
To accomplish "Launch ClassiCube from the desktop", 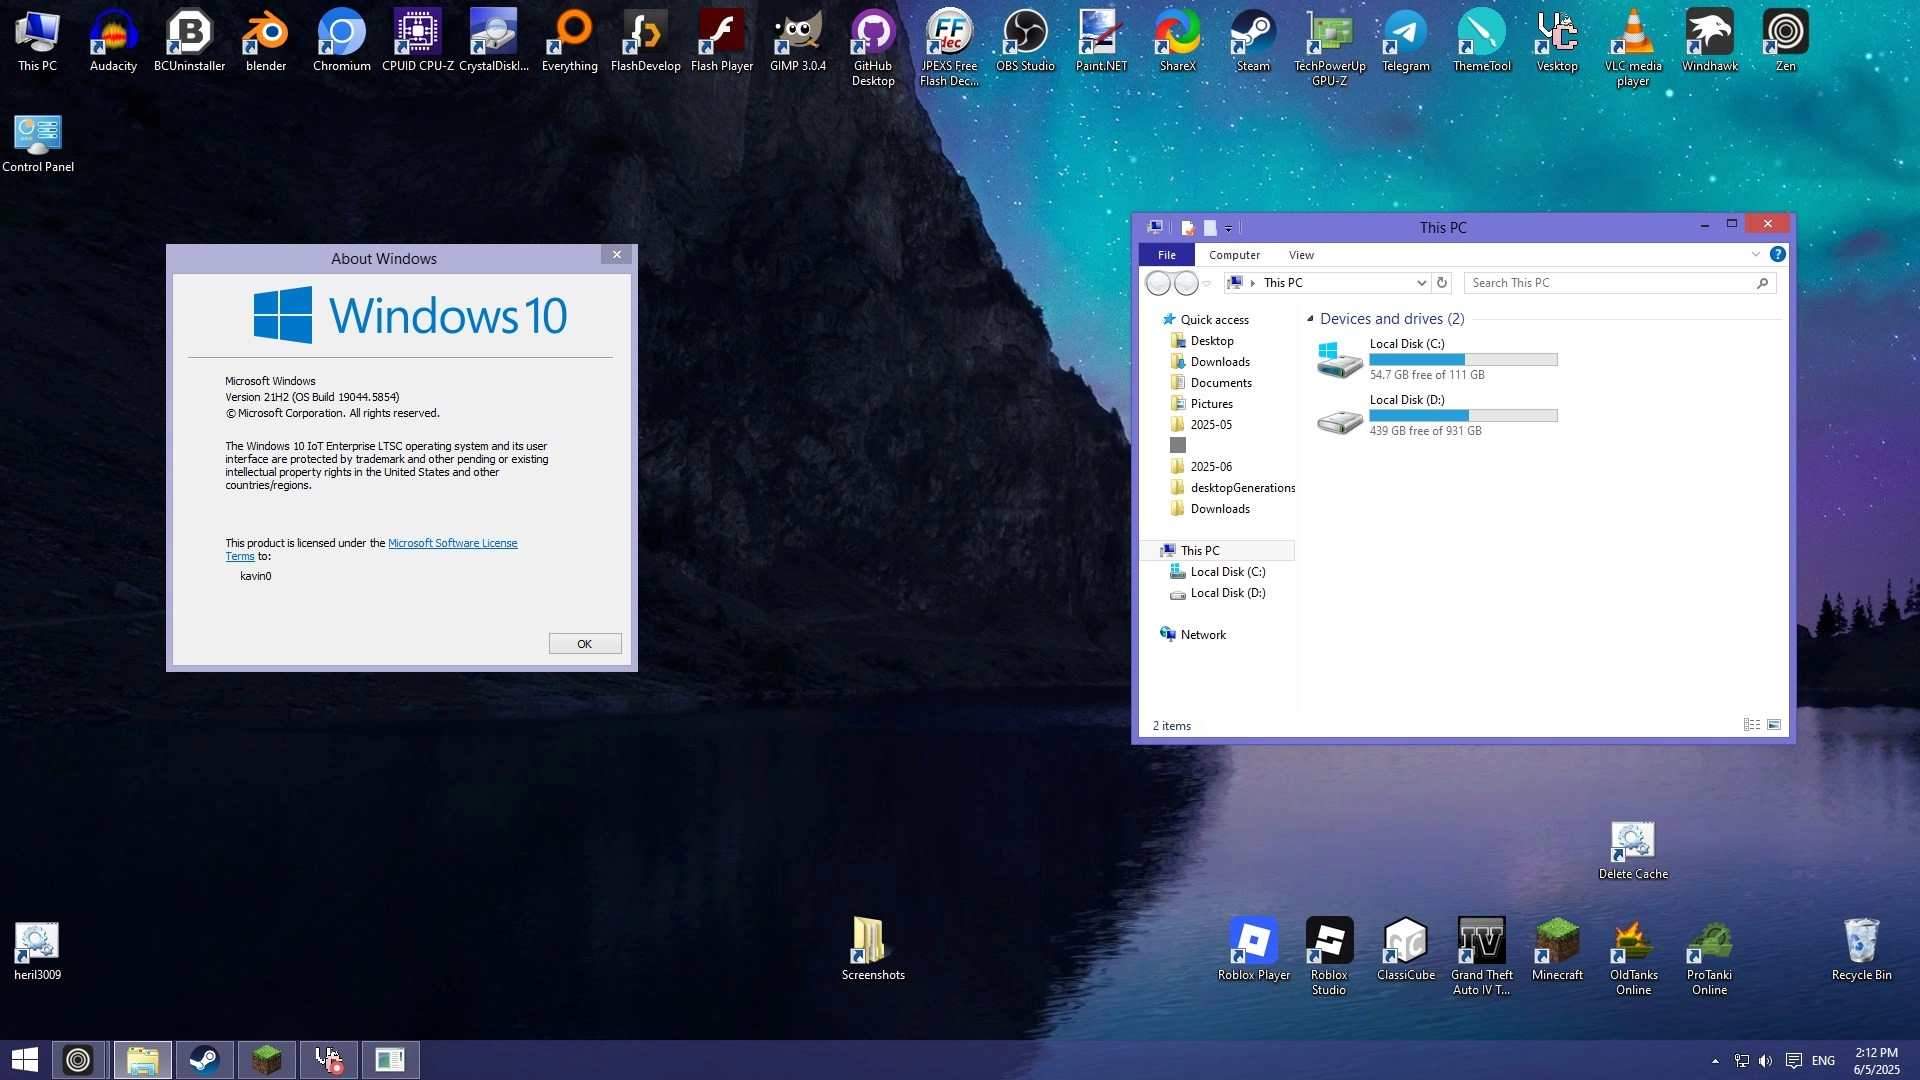I will coord(1406,950).
